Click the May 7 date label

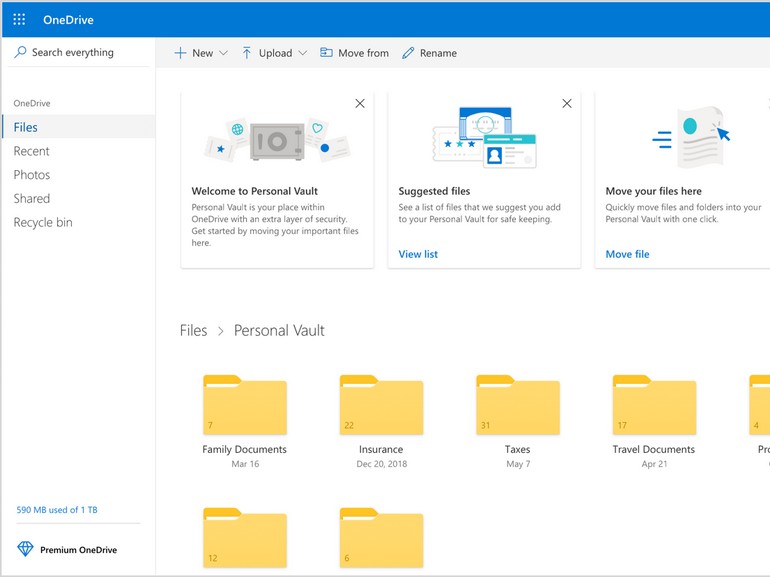[x=518, y=464]
